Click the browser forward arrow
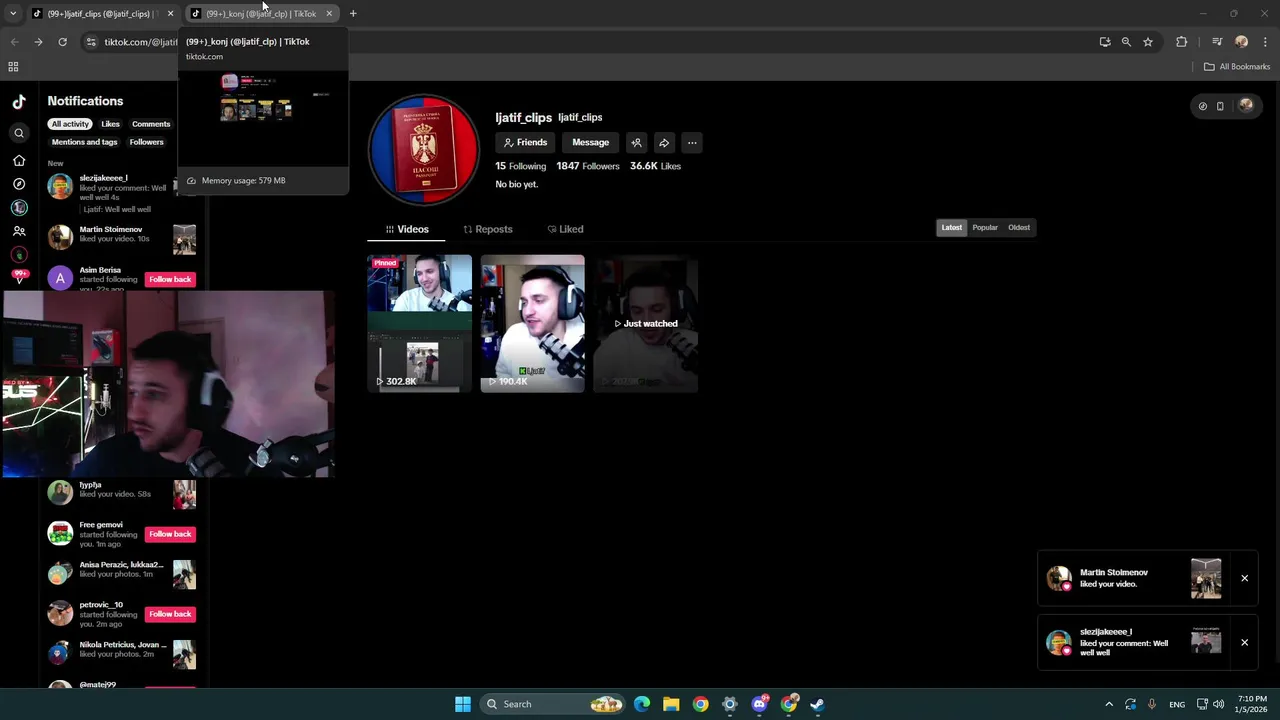Screen dimensions: 1280x720 point(38,42)
